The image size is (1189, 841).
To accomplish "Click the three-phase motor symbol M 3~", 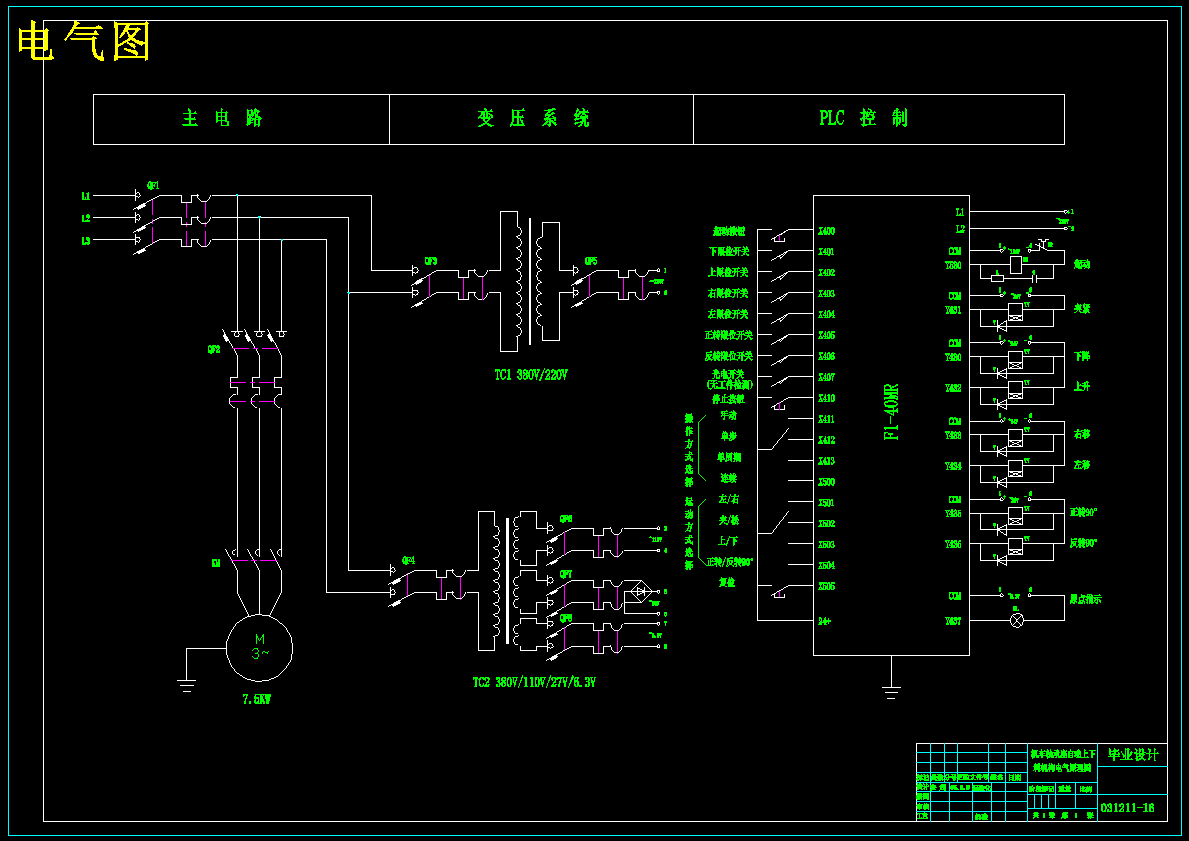I will (x=259, y=648).
